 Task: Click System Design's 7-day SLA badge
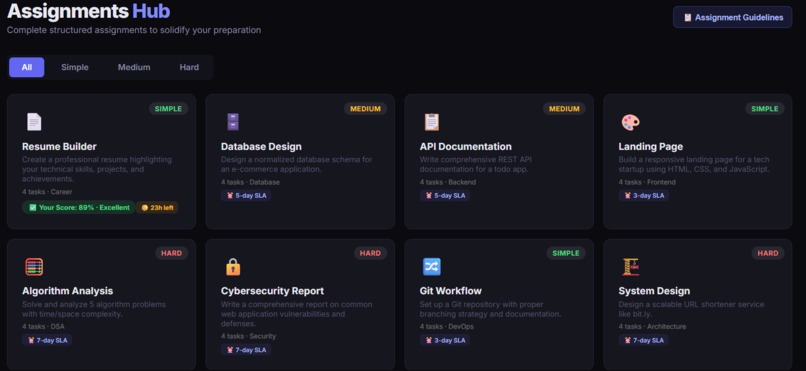644,340
